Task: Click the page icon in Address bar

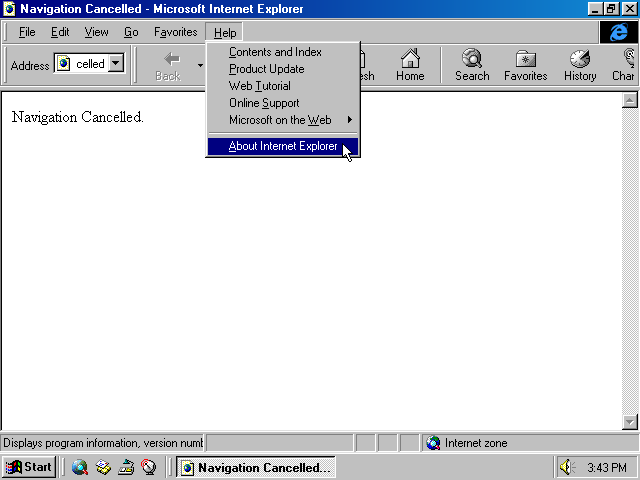Action: click(x=63, y=63)
